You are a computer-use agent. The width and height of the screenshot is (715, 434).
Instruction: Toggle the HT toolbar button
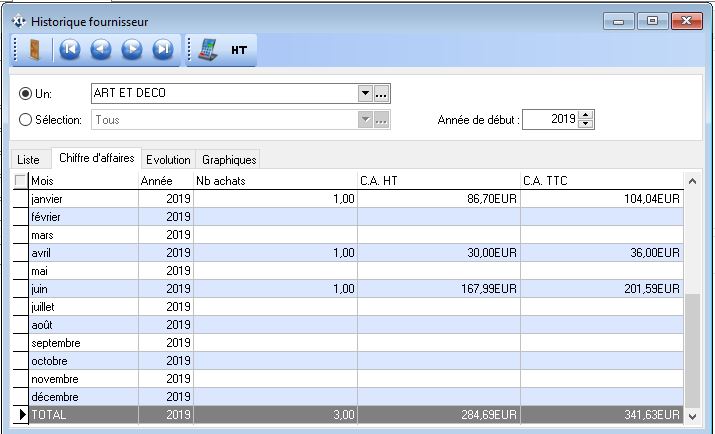(240, 50)
